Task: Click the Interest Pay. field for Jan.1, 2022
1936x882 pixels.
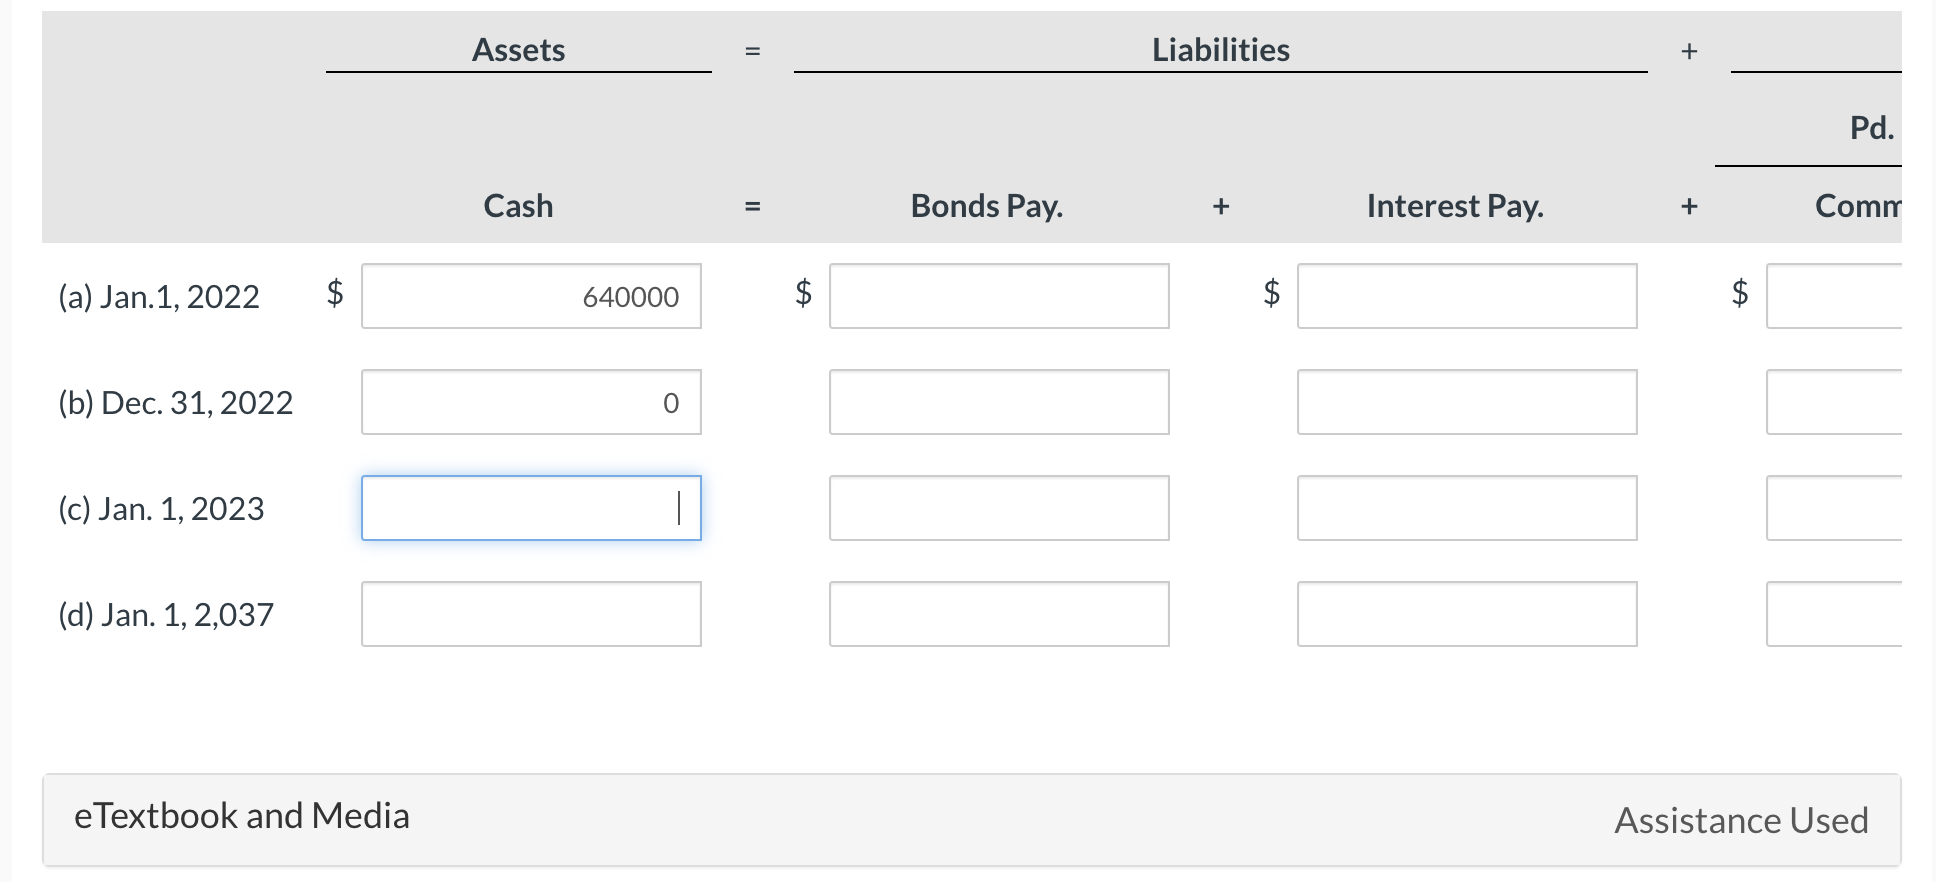Action: [1466, 296]
